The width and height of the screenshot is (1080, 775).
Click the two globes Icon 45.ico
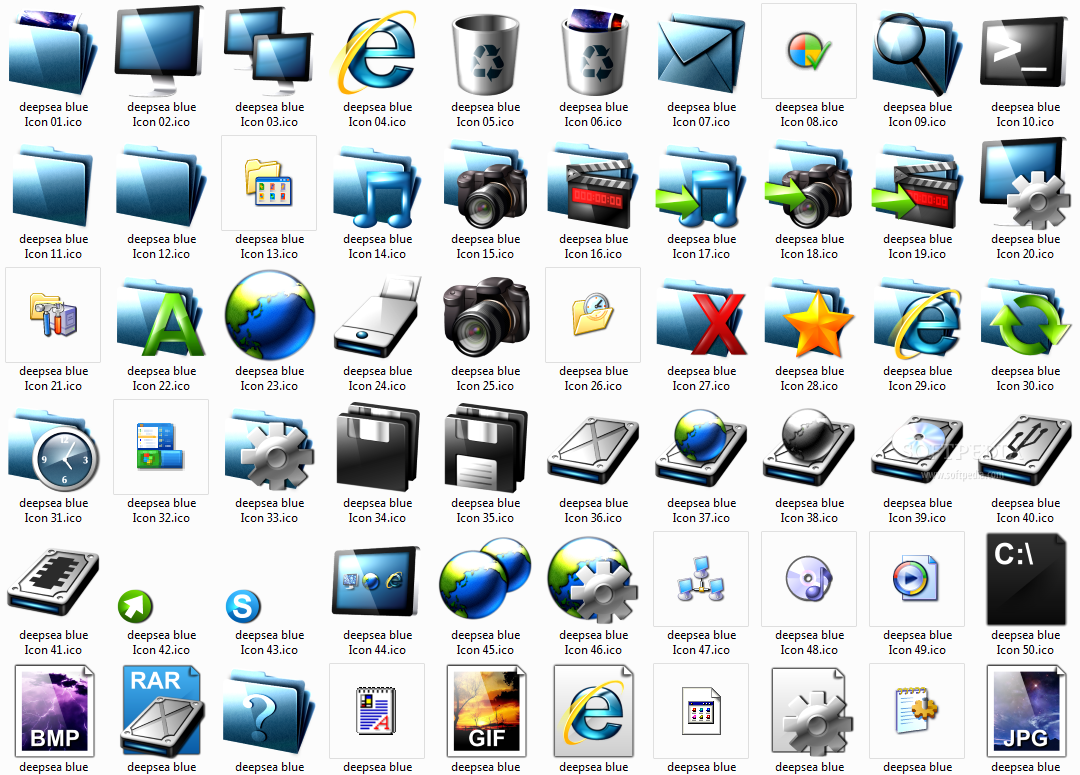pos(485,579)
